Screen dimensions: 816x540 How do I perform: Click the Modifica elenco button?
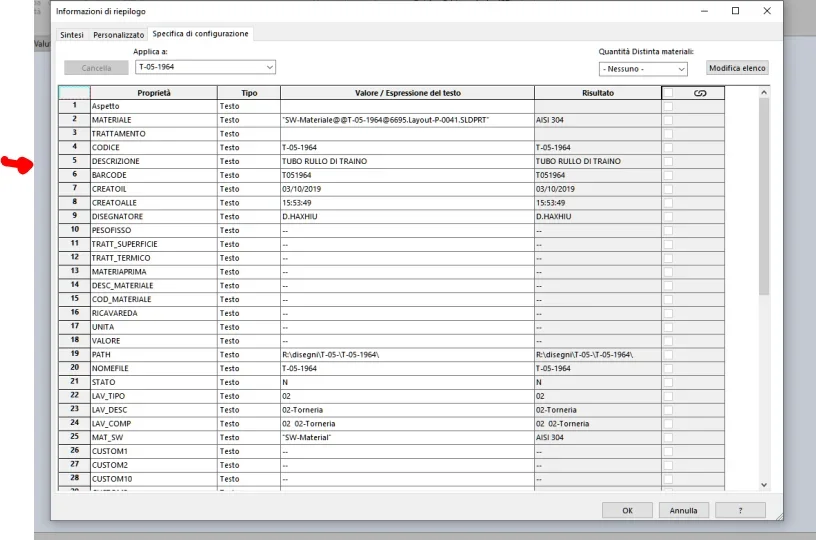click(x=737, y=68)
